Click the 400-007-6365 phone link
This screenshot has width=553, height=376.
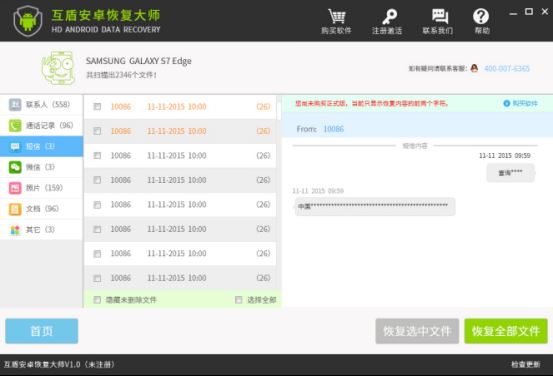[507, 68]
